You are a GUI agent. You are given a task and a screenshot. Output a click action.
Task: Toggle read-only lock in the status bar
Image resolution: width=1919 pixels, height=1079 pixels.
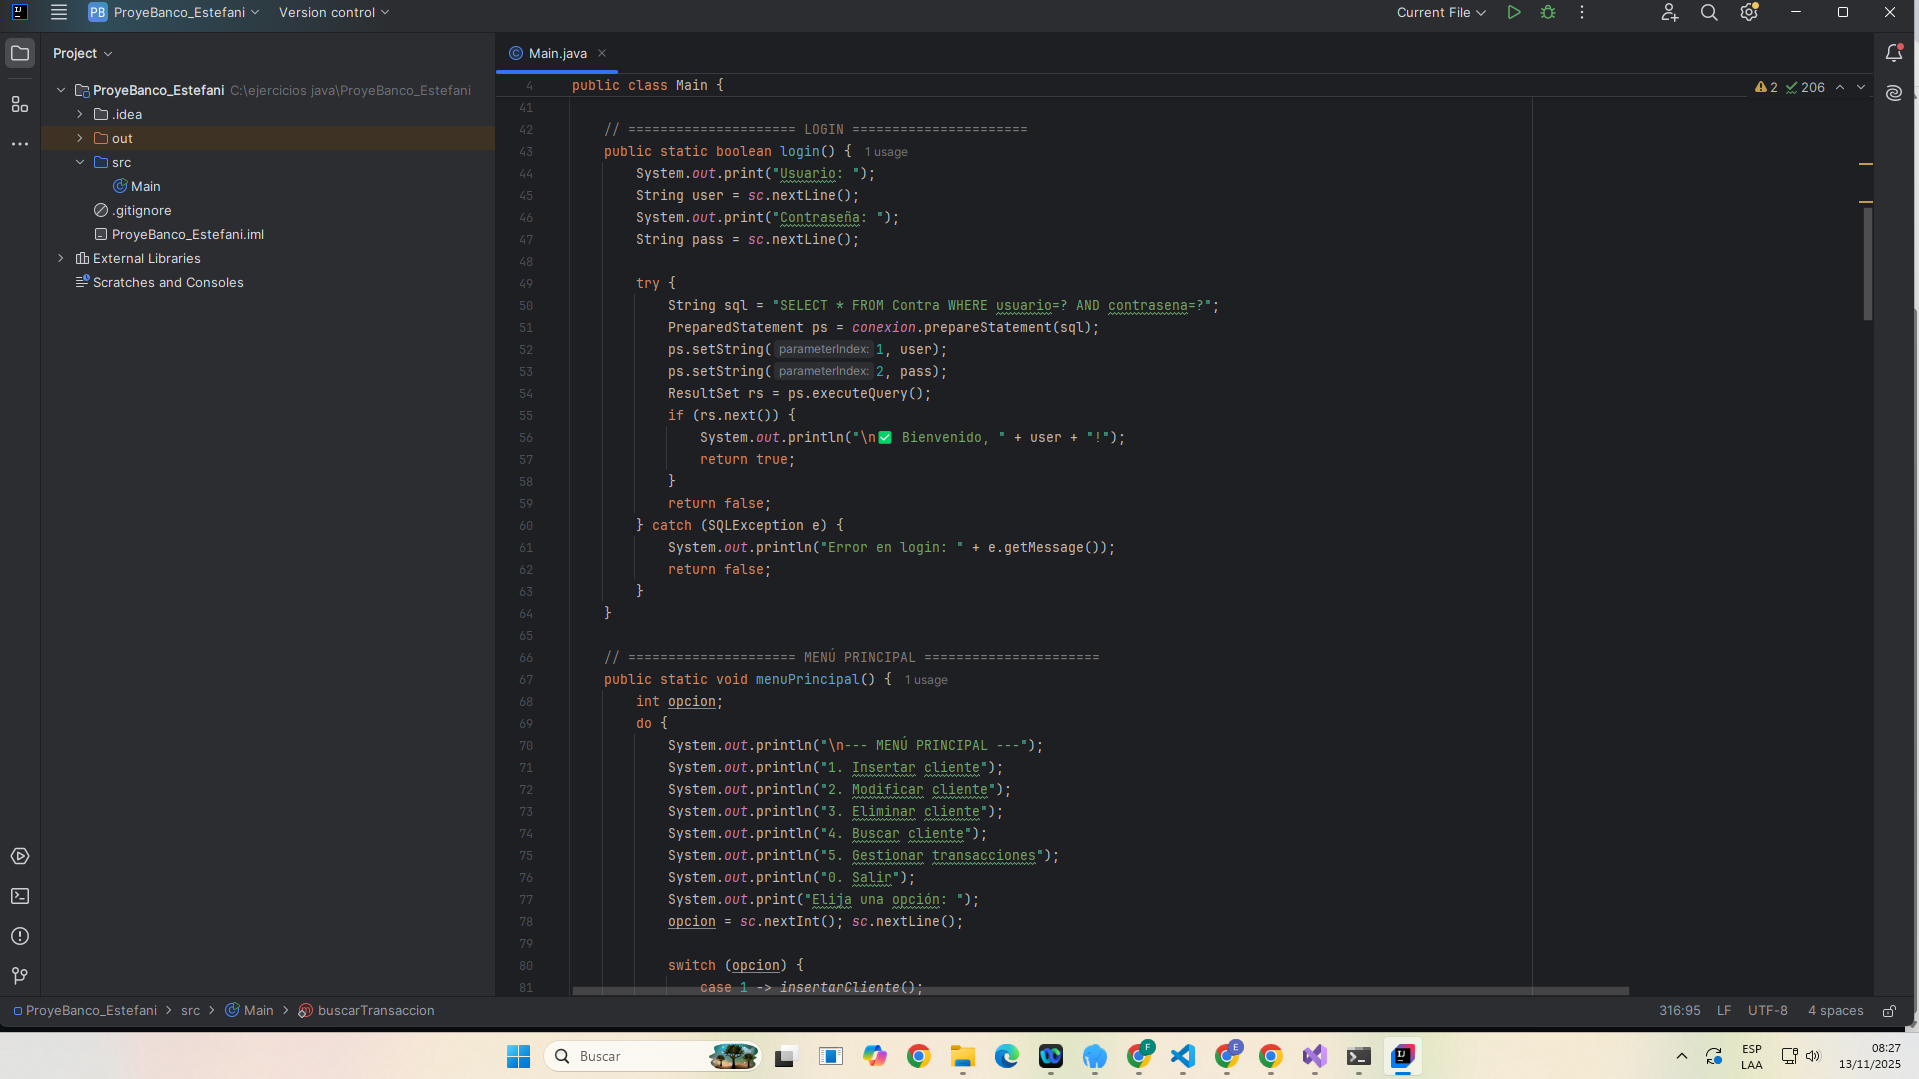[x=1889, y=1011]
